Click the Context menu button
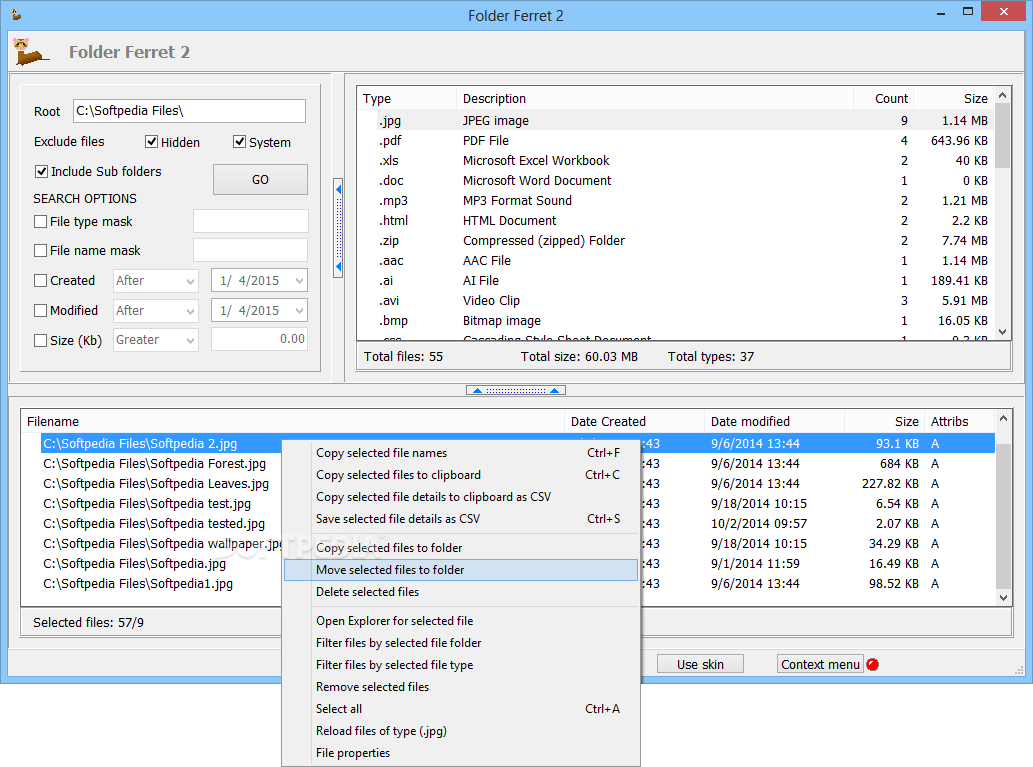The height and width of the screenshot is (767, 1033). coord(820,664)
